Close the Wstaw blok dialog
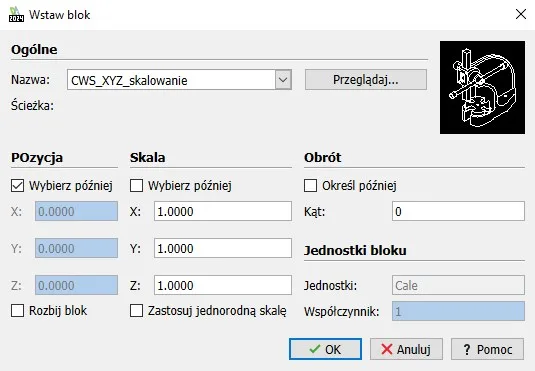 [x=521, y=14]
